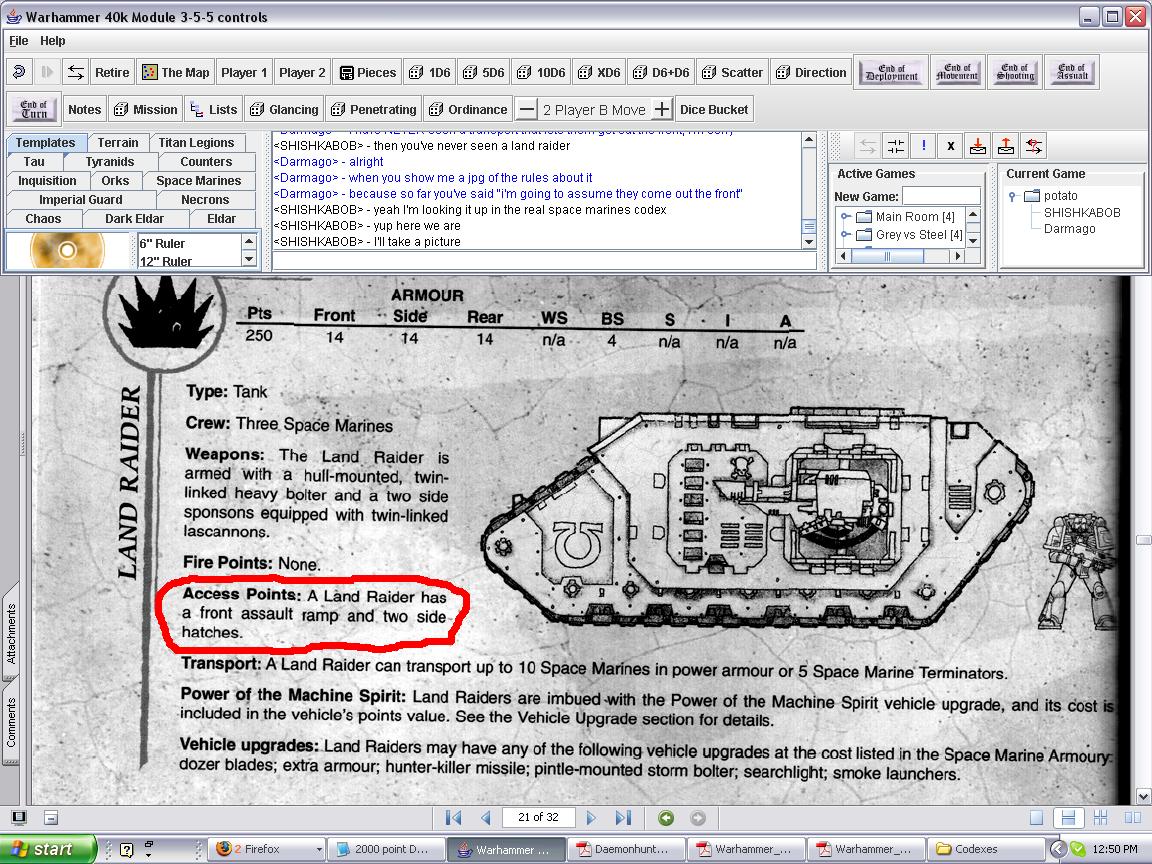Roll Glancing hit dice

284,109
